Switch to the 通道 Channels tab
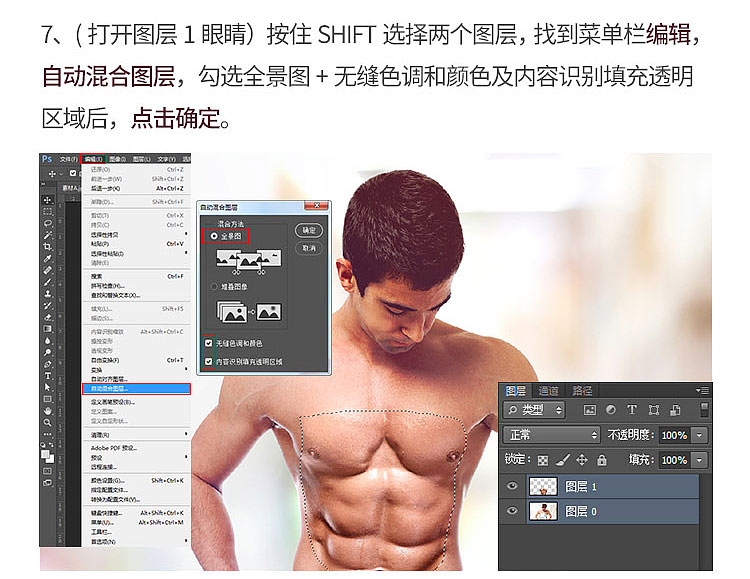Image resolution: width=750 pixels, height=579 pixels. click(x=548, y=391)
